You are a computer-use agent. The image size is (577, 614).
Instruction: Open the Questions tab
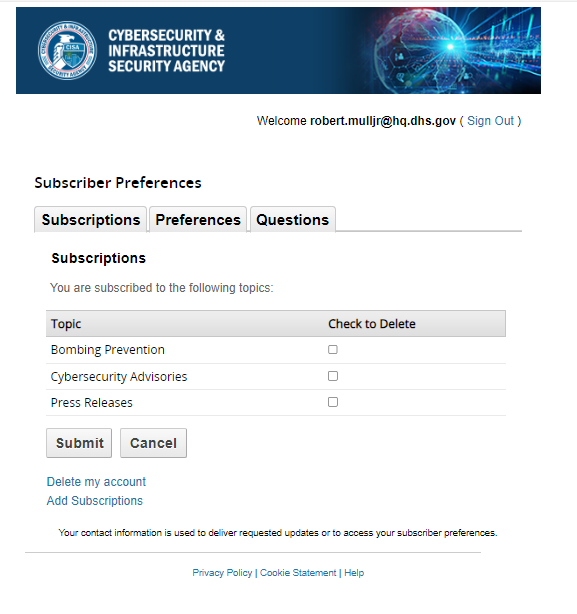pyautogui.click(x=292, y=220)
